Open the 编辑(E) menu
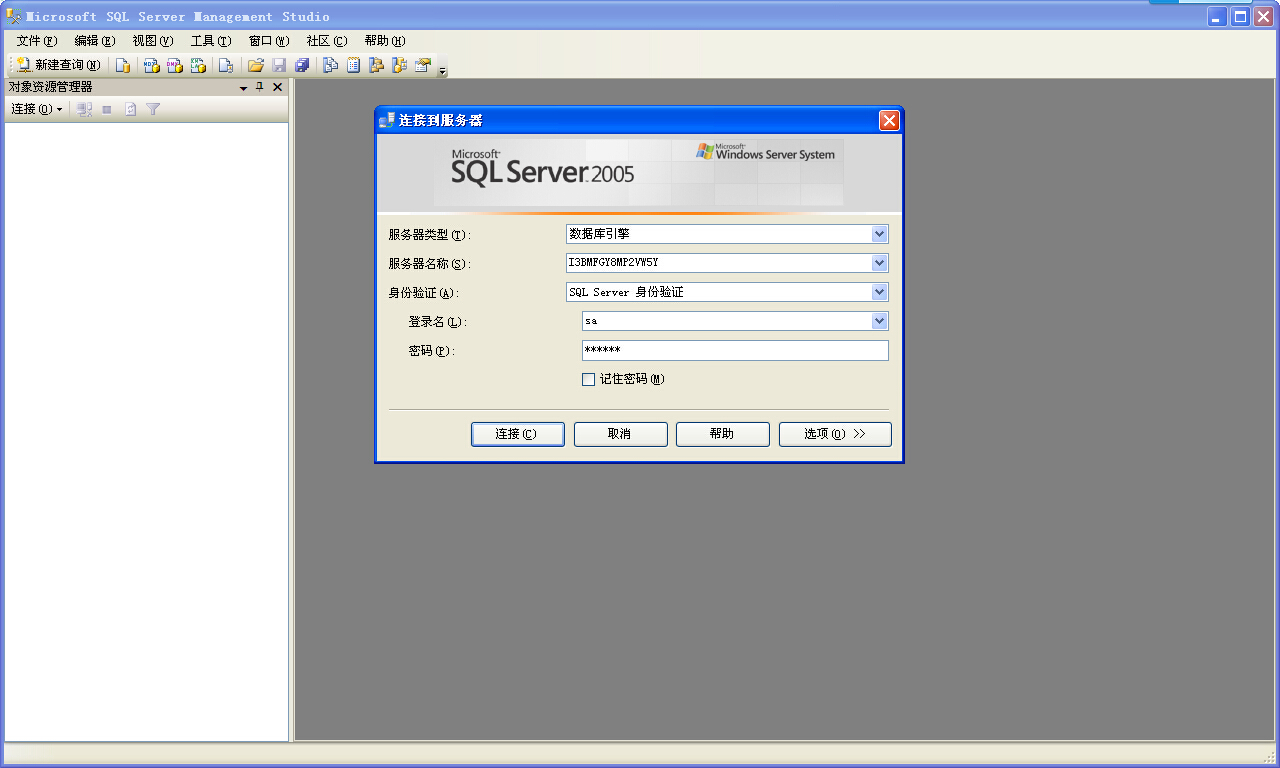Viewport: 1280px width, 768px height. (x=95, y=41)
